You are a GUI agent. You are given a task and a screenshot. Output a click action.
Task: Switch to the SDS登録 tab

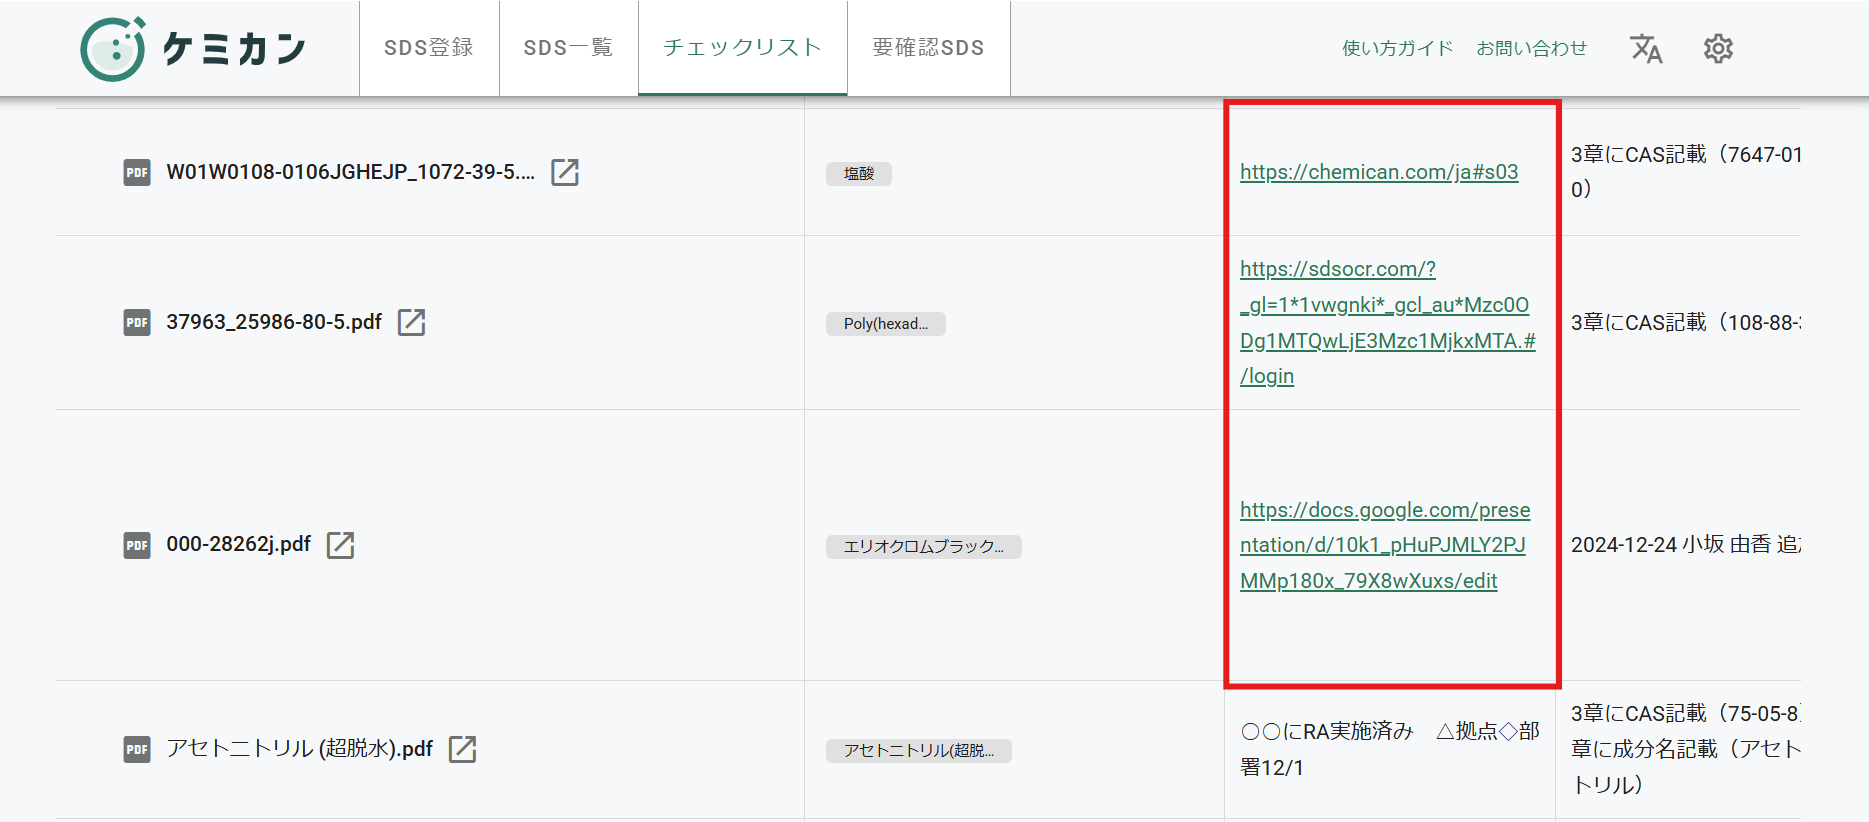[x=429, y=48]
